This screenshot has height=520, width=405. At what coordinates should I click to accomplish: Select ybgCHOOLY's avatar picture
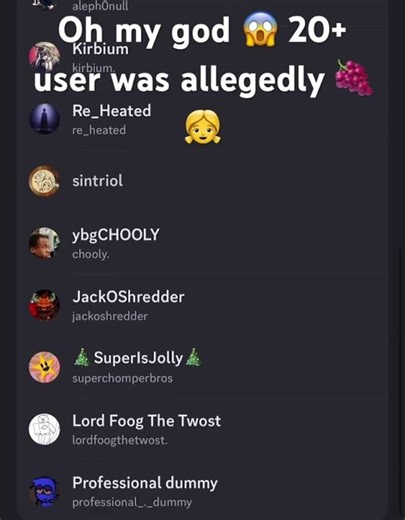tap(44, 243)
